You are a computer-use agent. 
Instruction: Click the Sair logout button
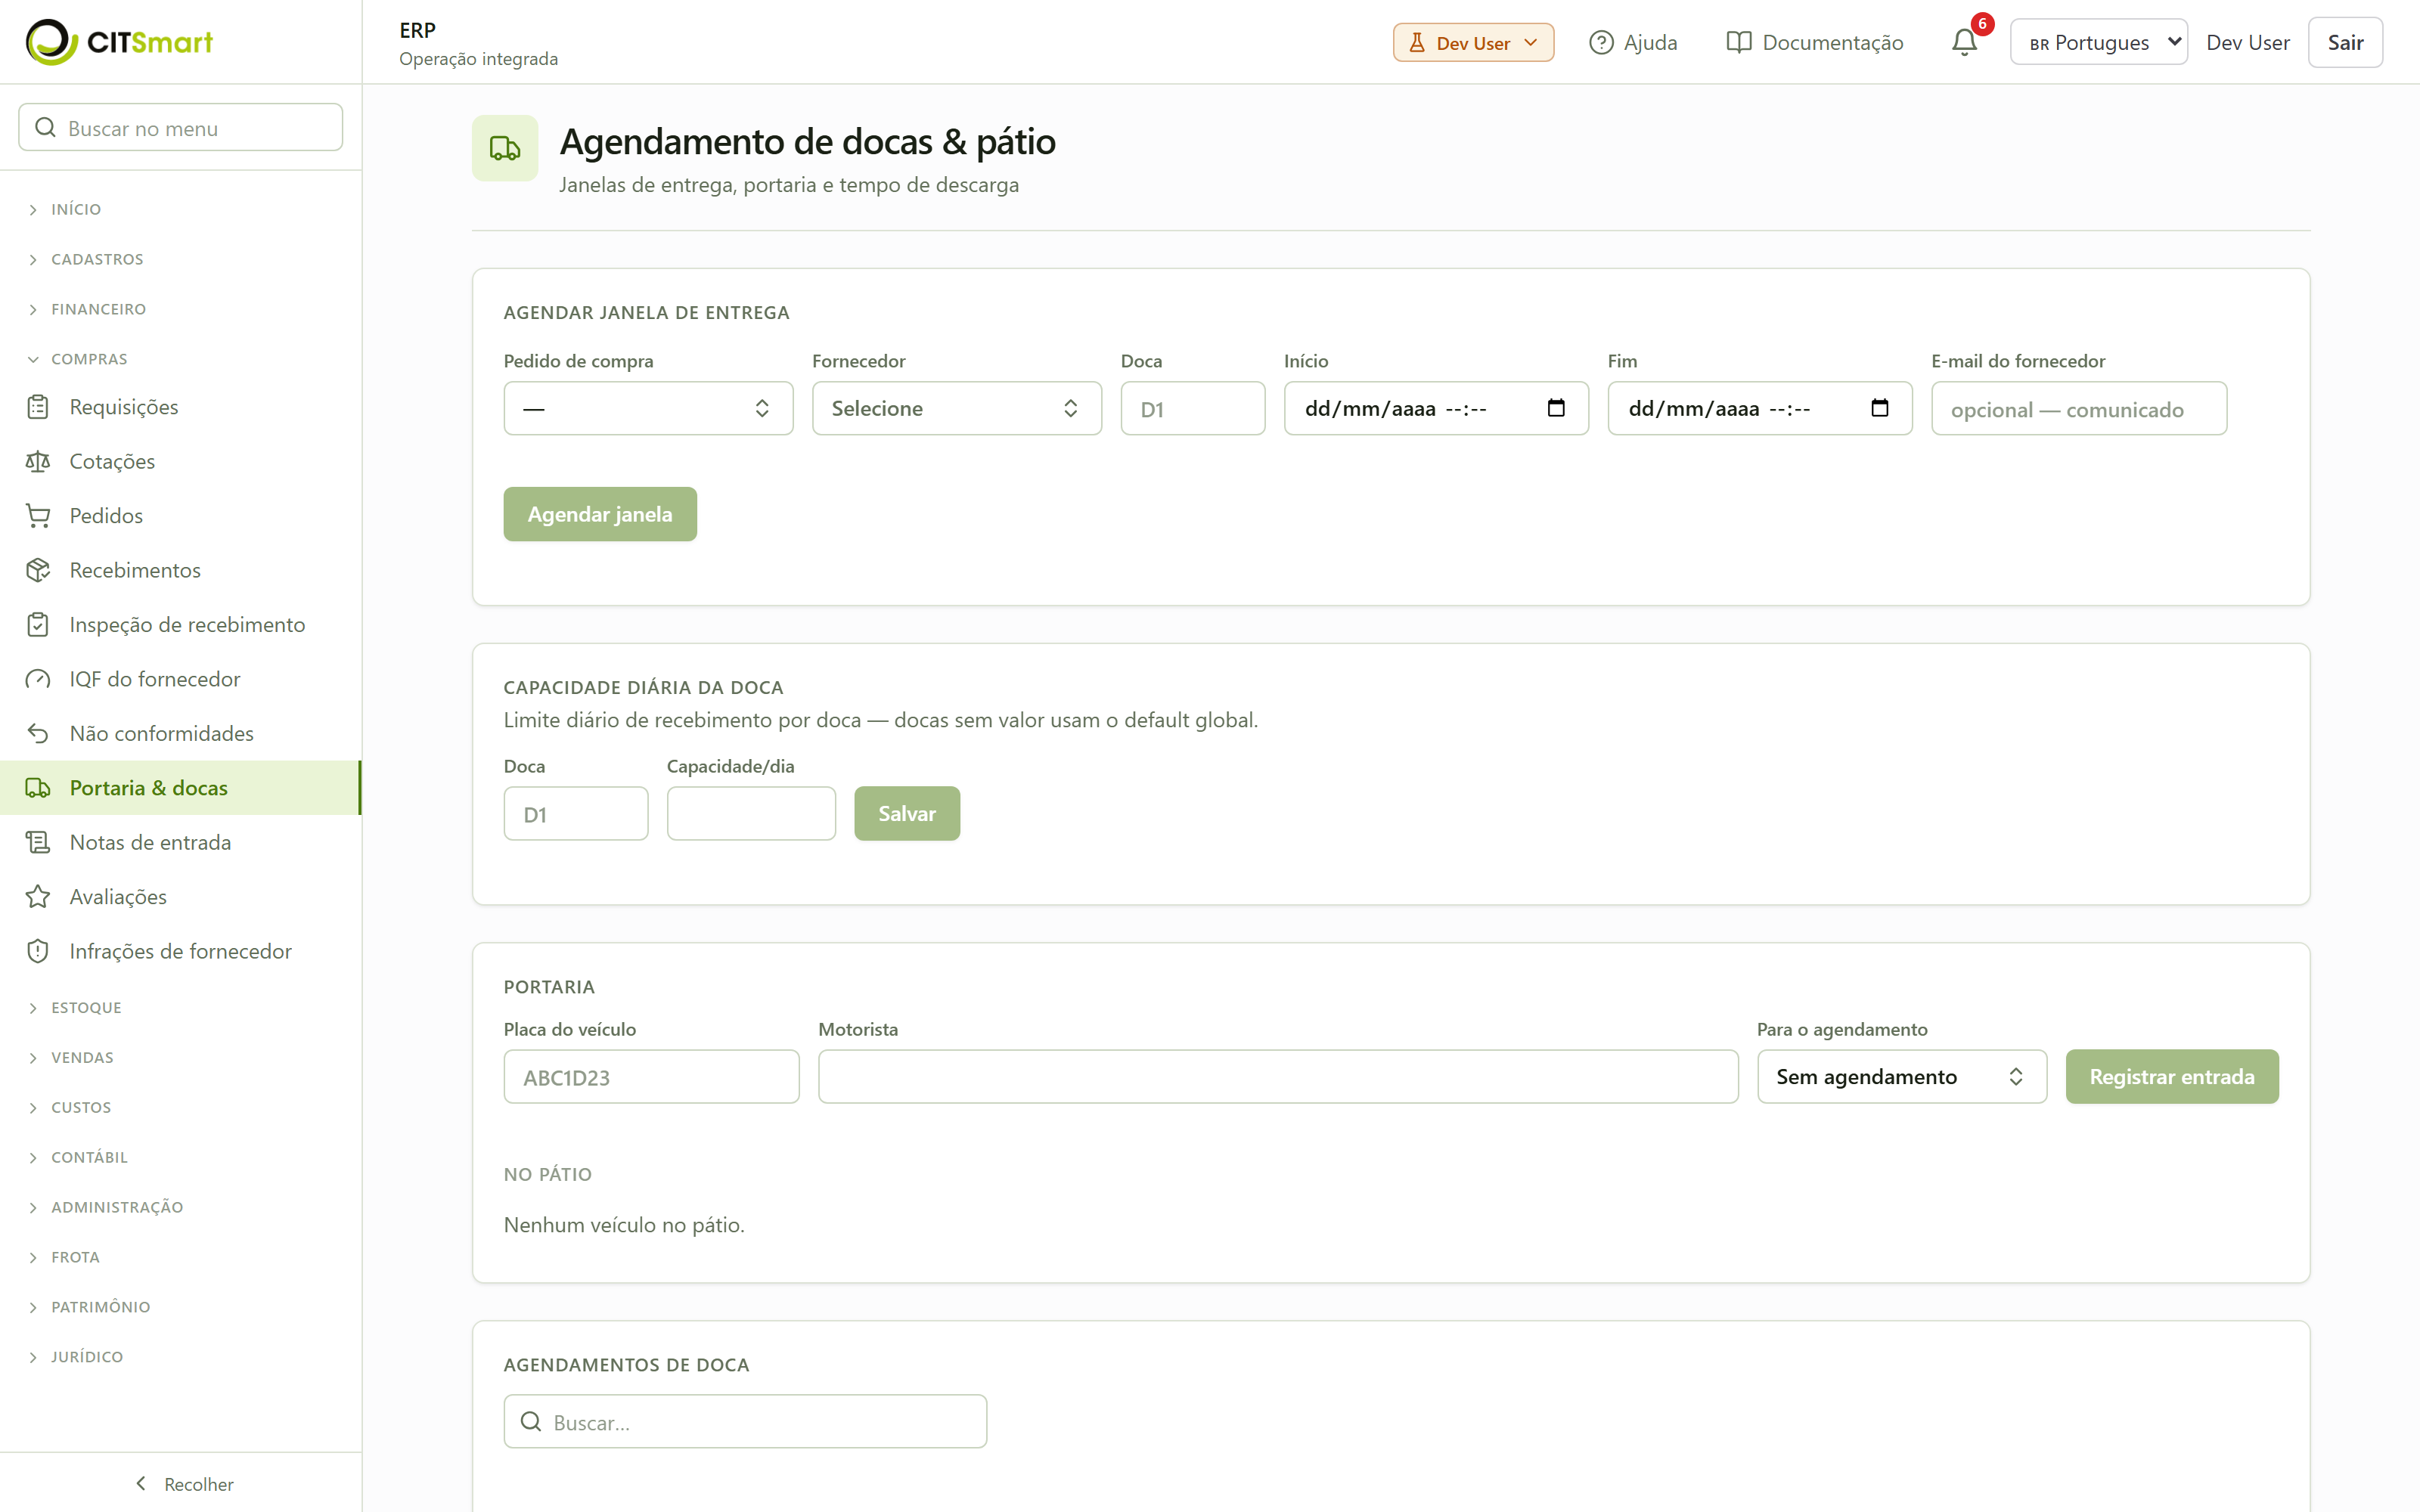2345,42
